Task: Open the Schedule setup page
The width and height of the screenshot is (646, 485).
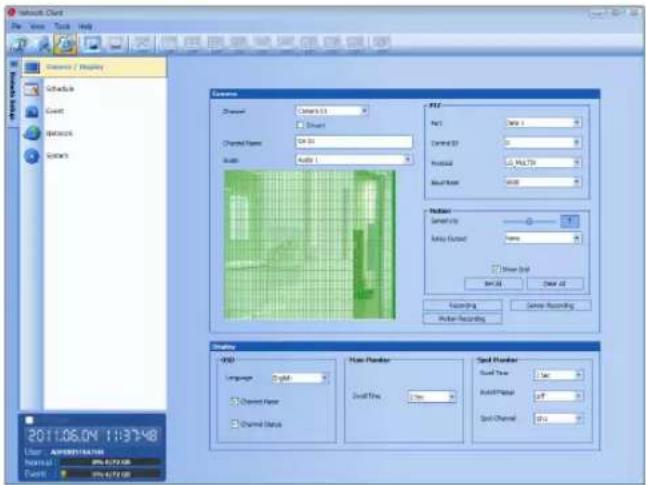Action: pos(60,89)
